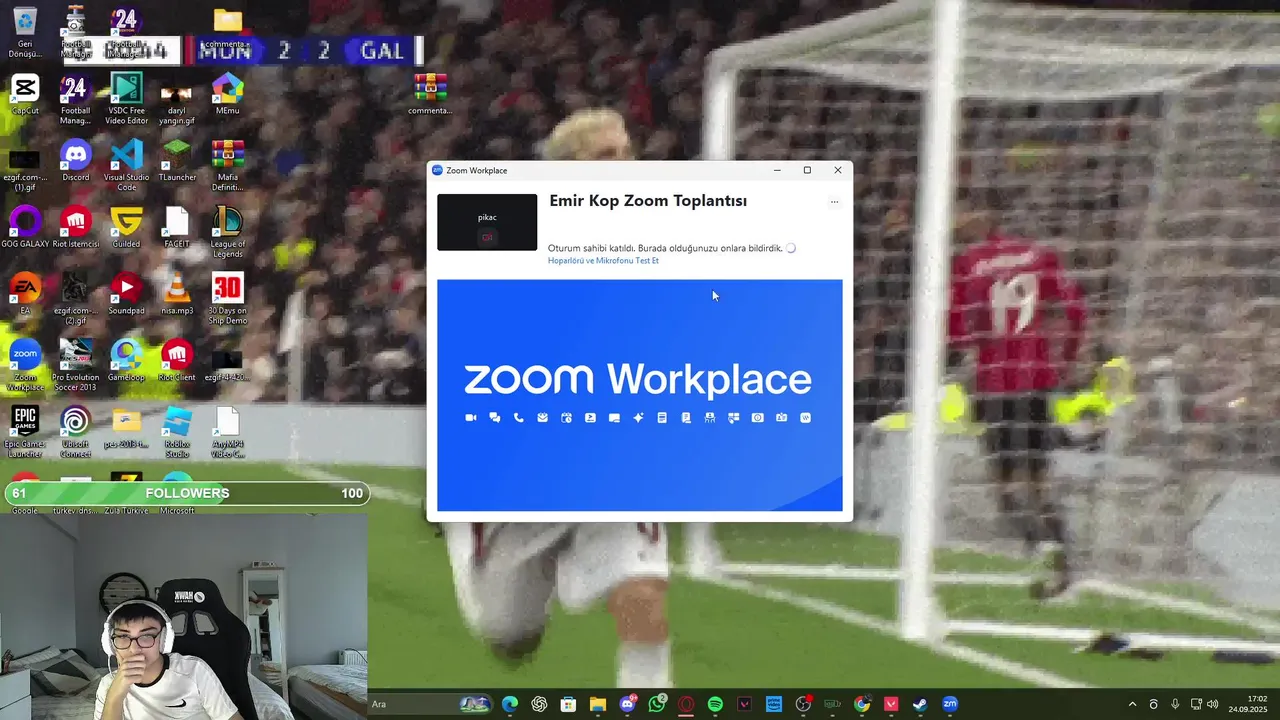The image size is (1280, 720).
Task: Open the Soundpad desktop shortcut
Action: coord(126,295)
